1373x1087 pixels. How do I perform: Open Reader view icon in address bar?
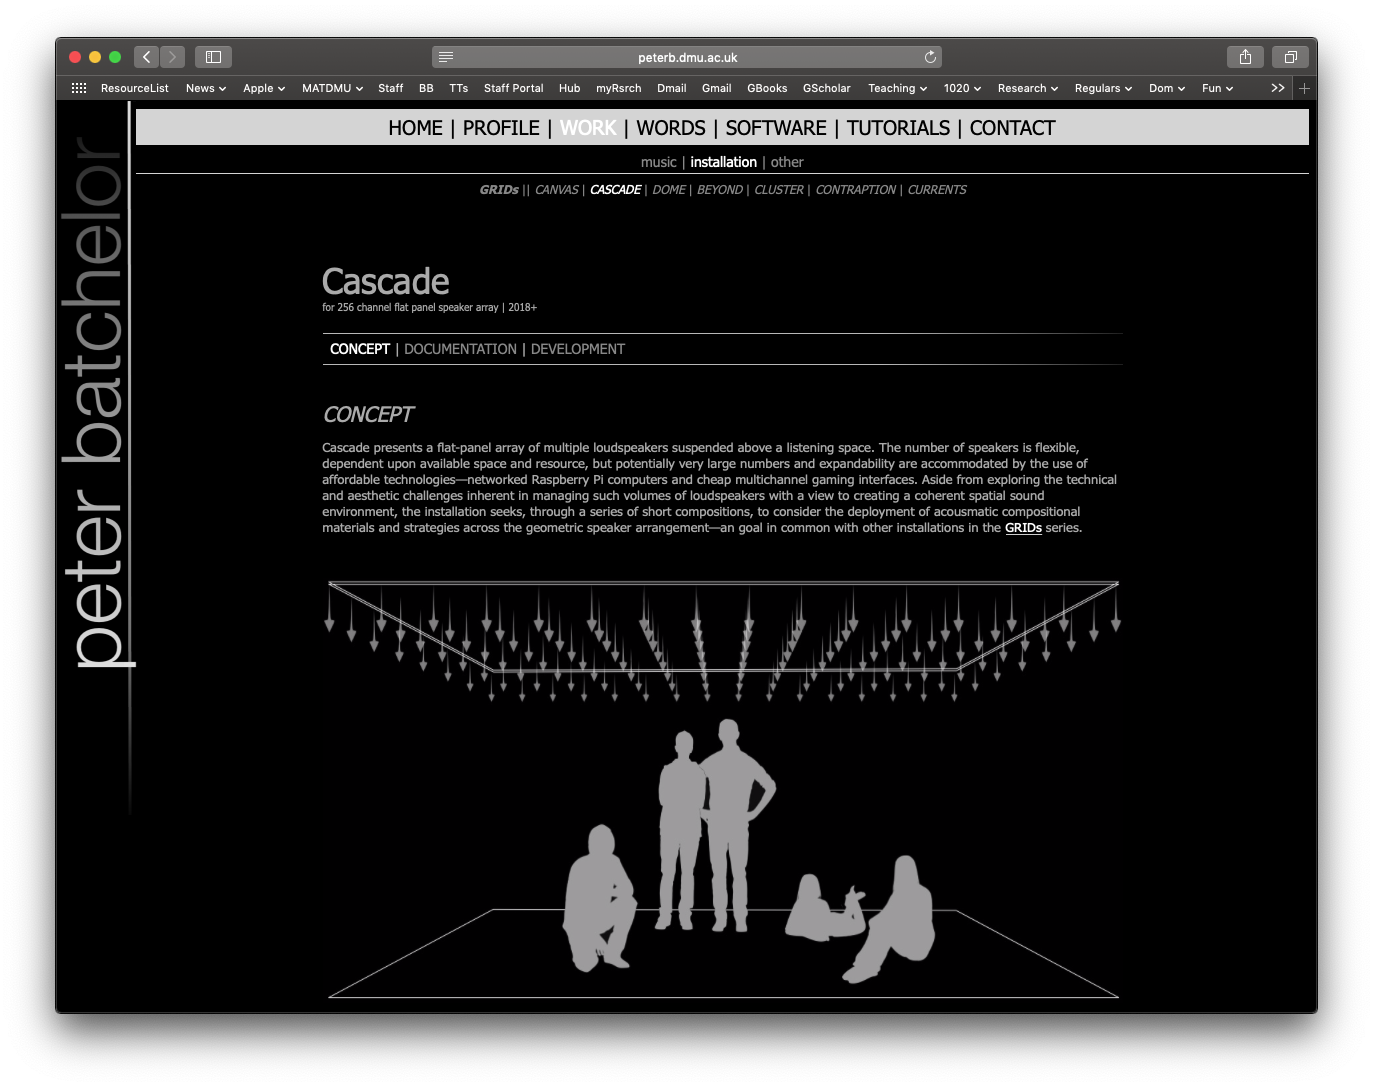[446, 57]
